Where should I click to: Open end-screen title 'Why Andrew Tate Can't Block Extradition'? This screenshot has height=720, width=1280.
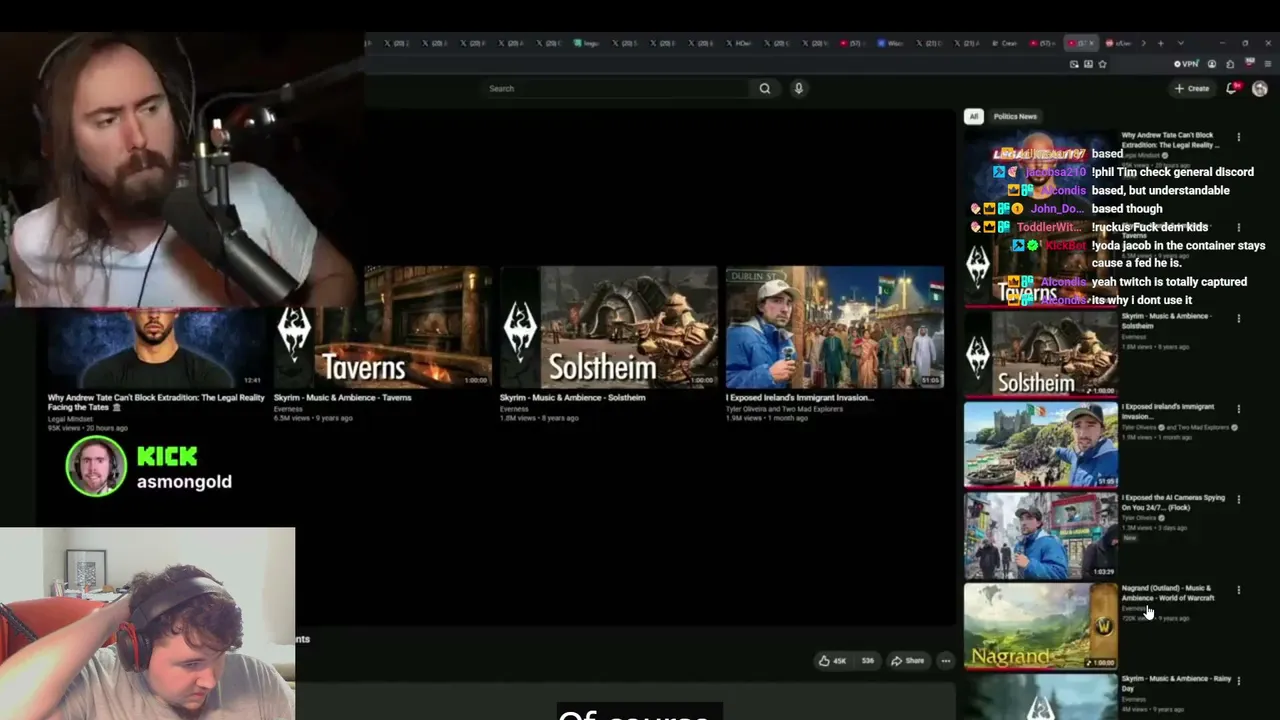[x=156, y=402]
